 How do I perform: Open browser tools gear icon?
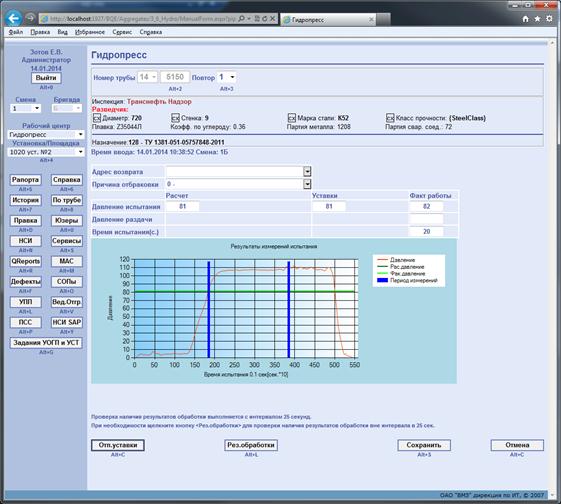(x=549, y=19)
